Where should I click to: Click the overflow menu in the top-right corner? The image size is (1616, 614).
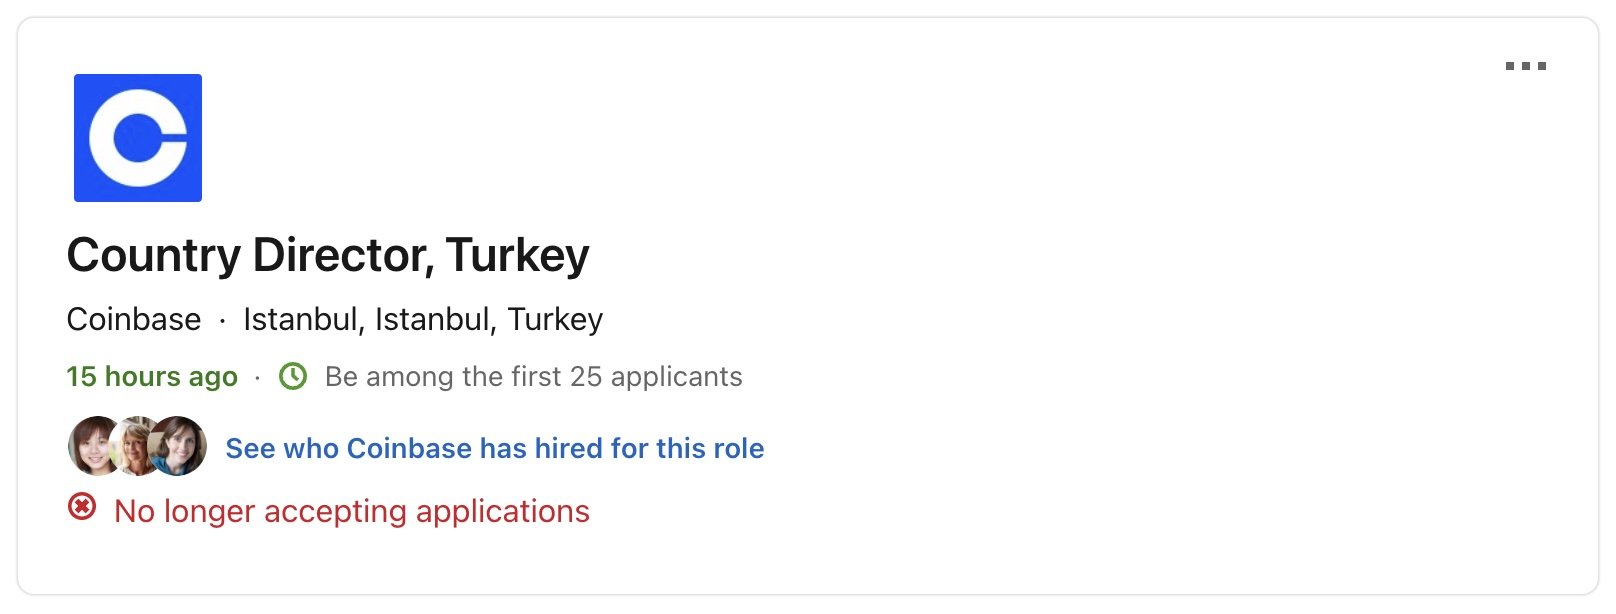pos(1524,66)
